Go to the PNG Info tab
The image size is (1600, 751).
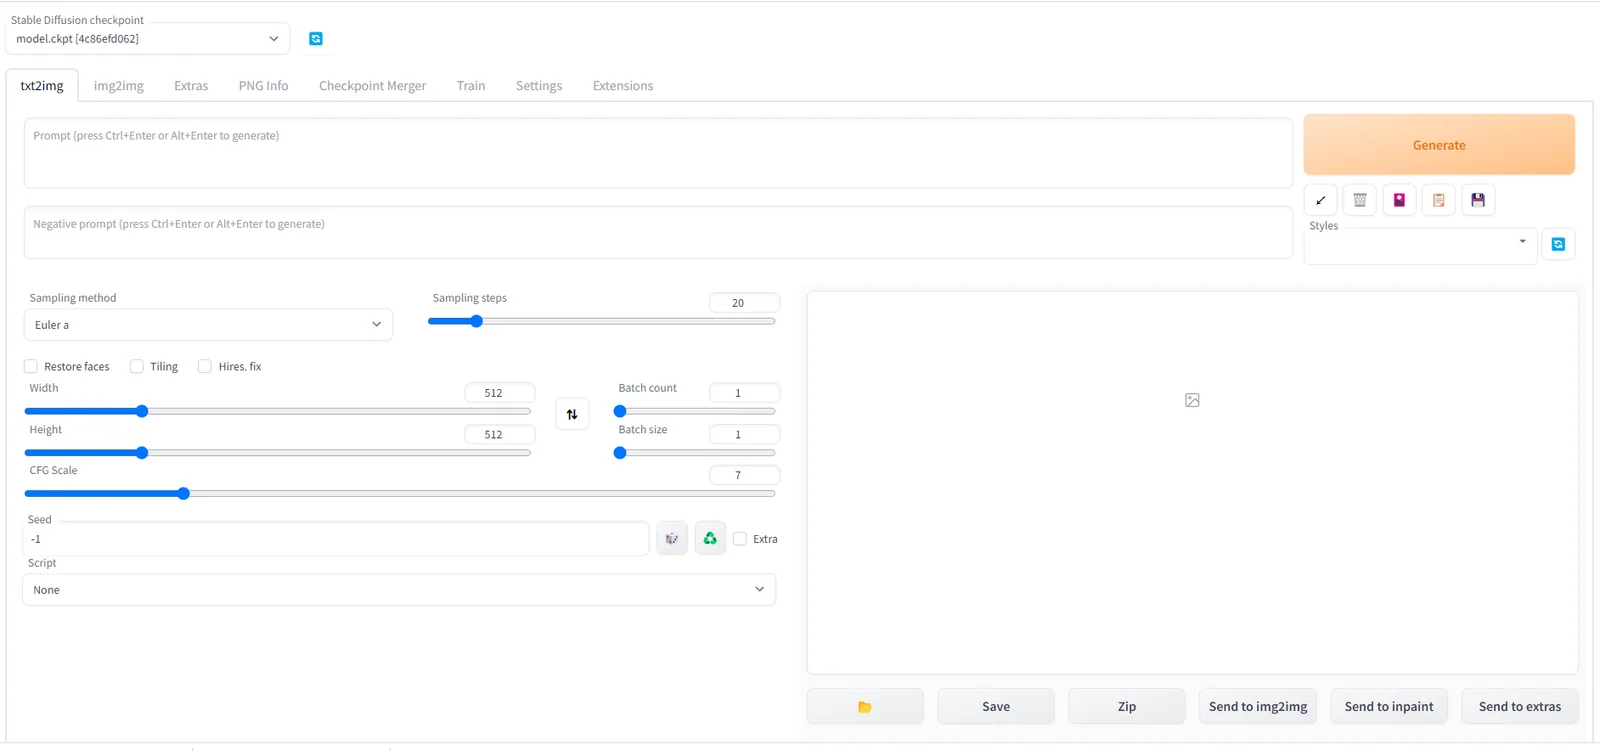[x=263, y=86]
